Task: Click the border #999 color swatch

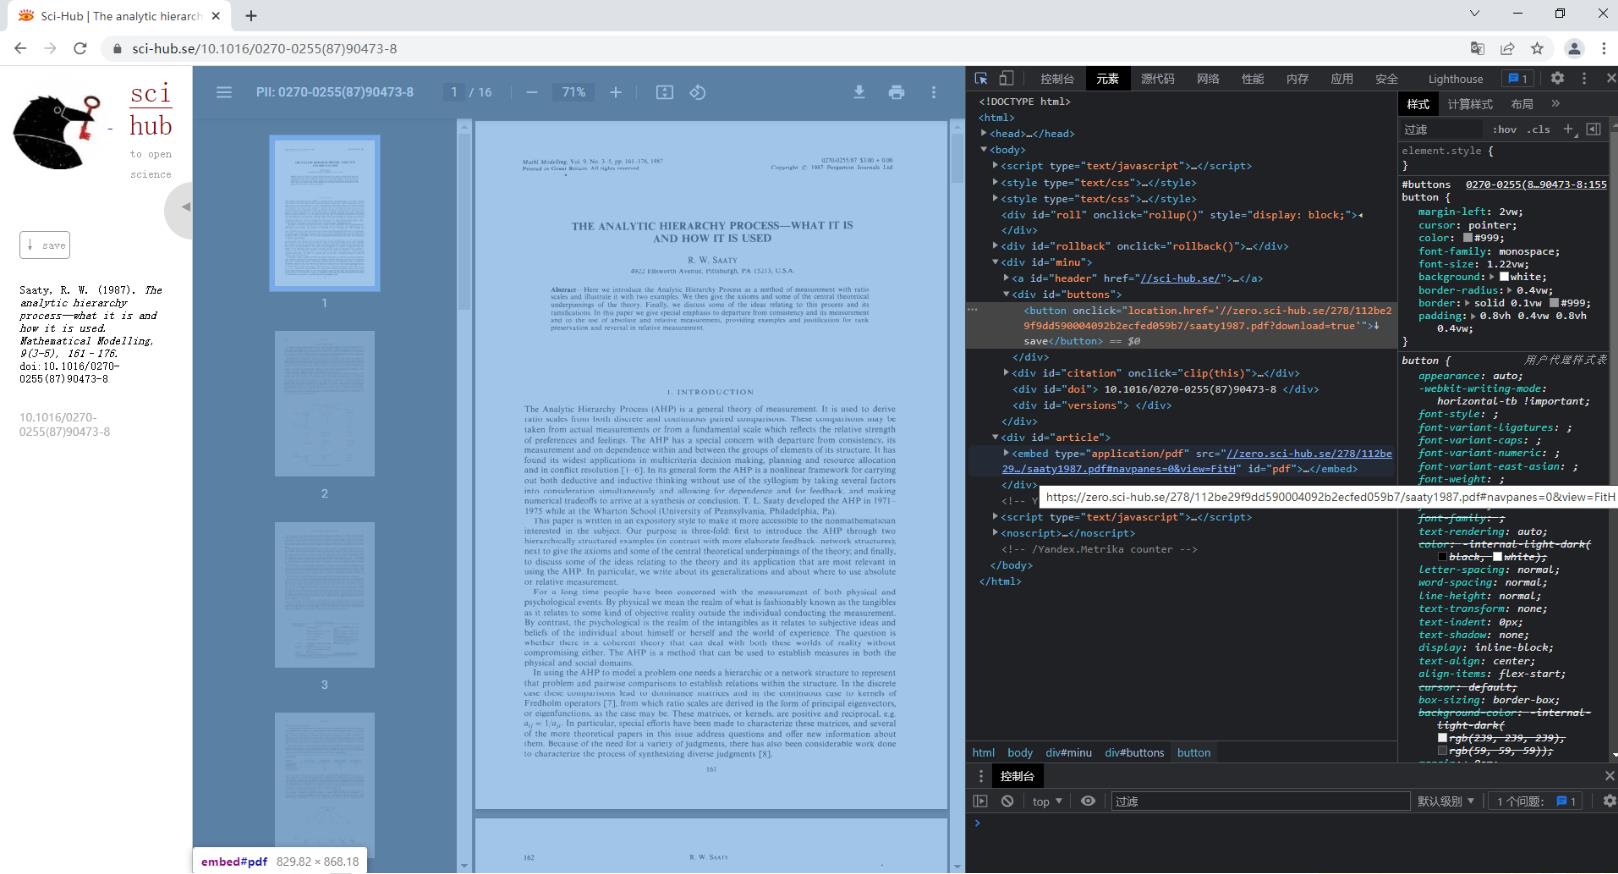Action: tap(1554, 303)
